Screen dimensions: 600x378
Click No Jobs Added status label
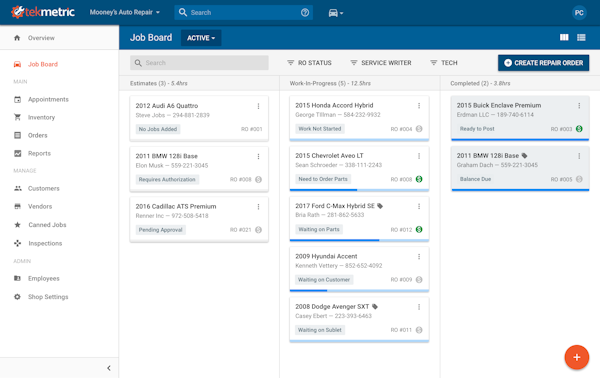coord(158,129)
